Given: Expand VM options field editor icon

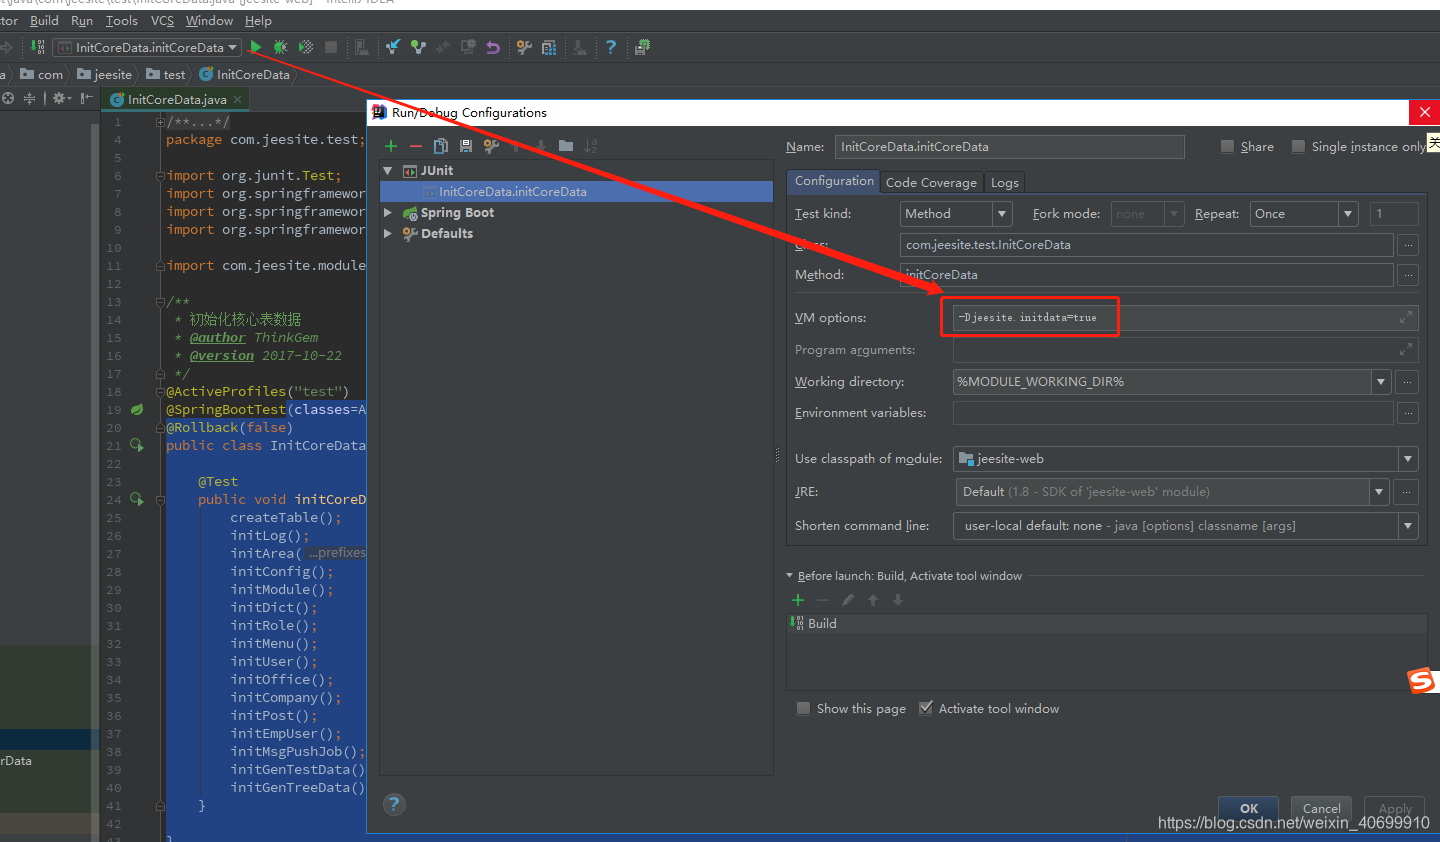Looking at the screenshot, I should coord(1405,317).
